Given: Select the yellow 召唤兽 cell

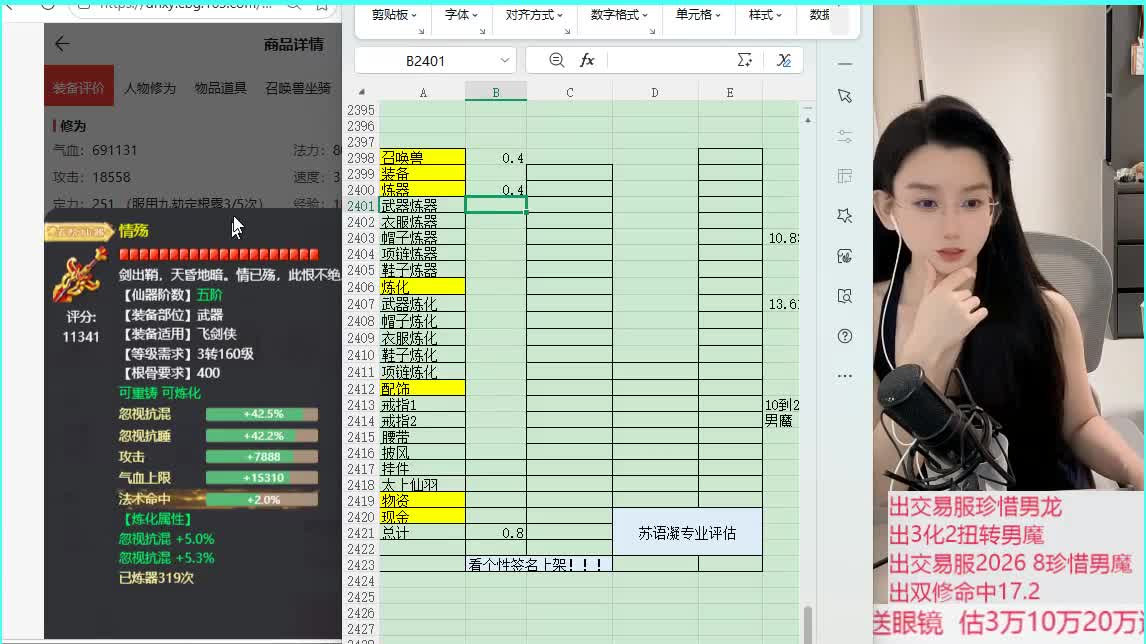Looking at the screenshot, I should pyautogui.click(x=422, y=157).
